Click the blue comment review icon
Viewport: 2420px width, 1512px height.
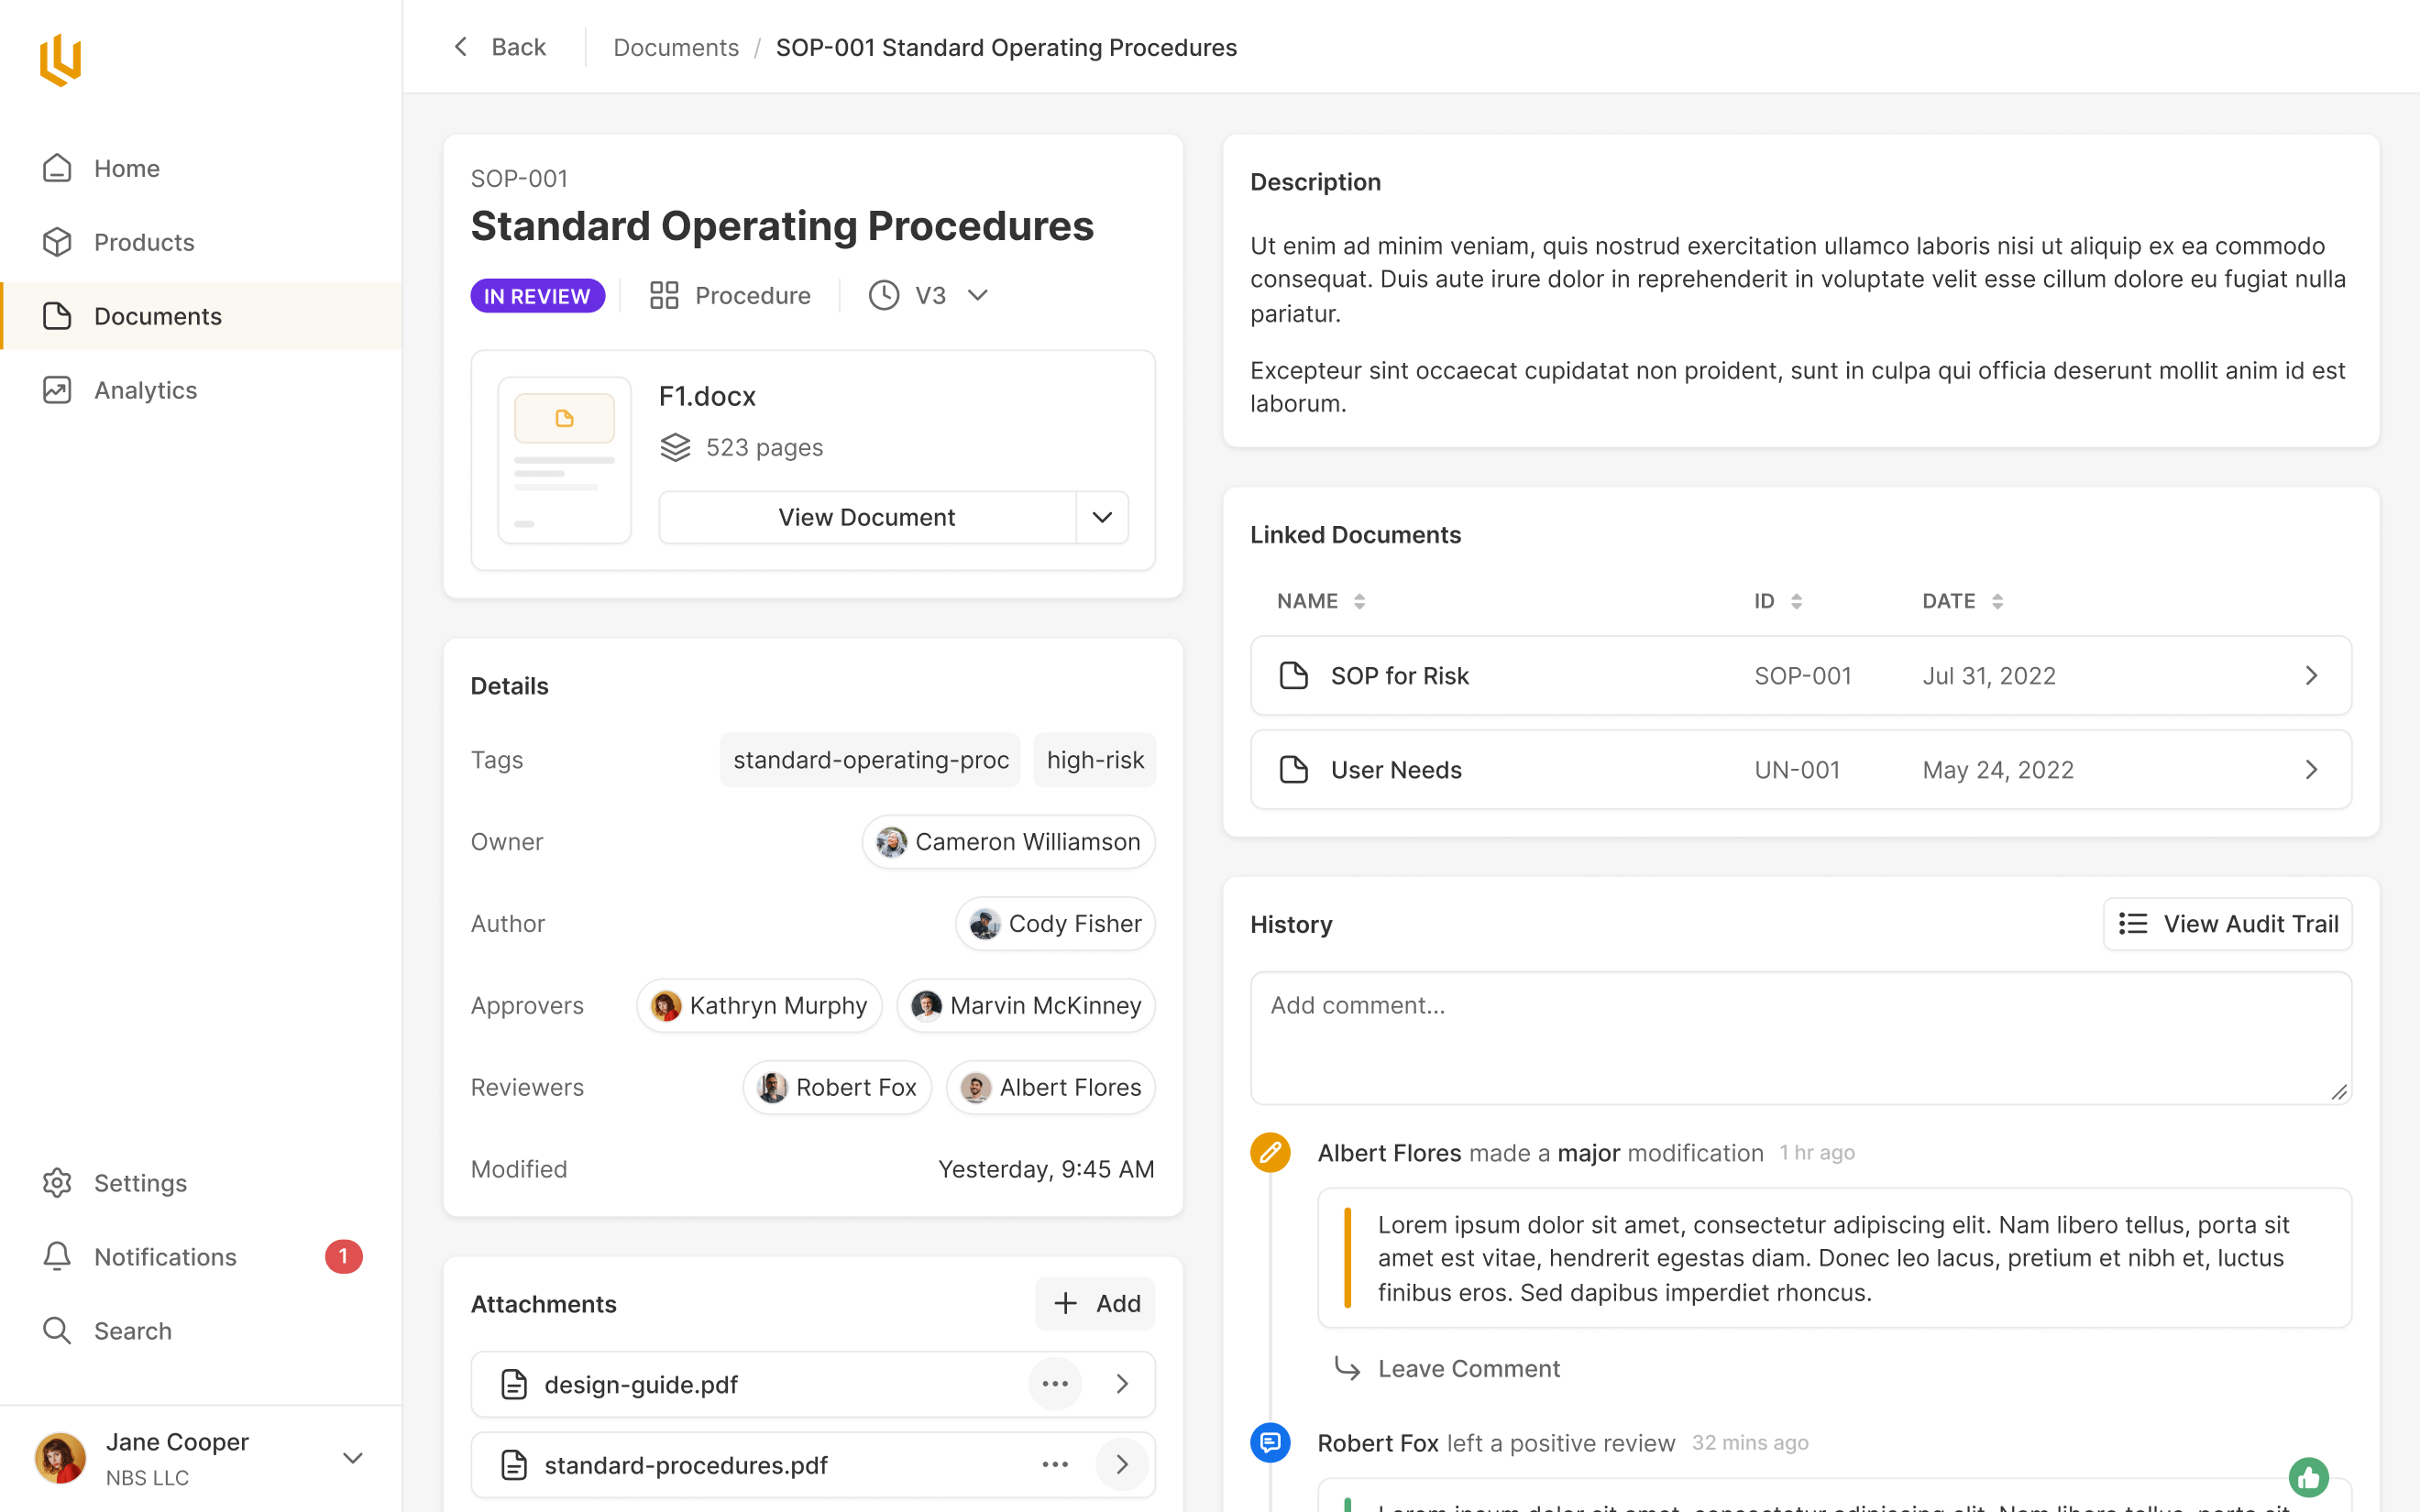[x=1270, y=1442]
